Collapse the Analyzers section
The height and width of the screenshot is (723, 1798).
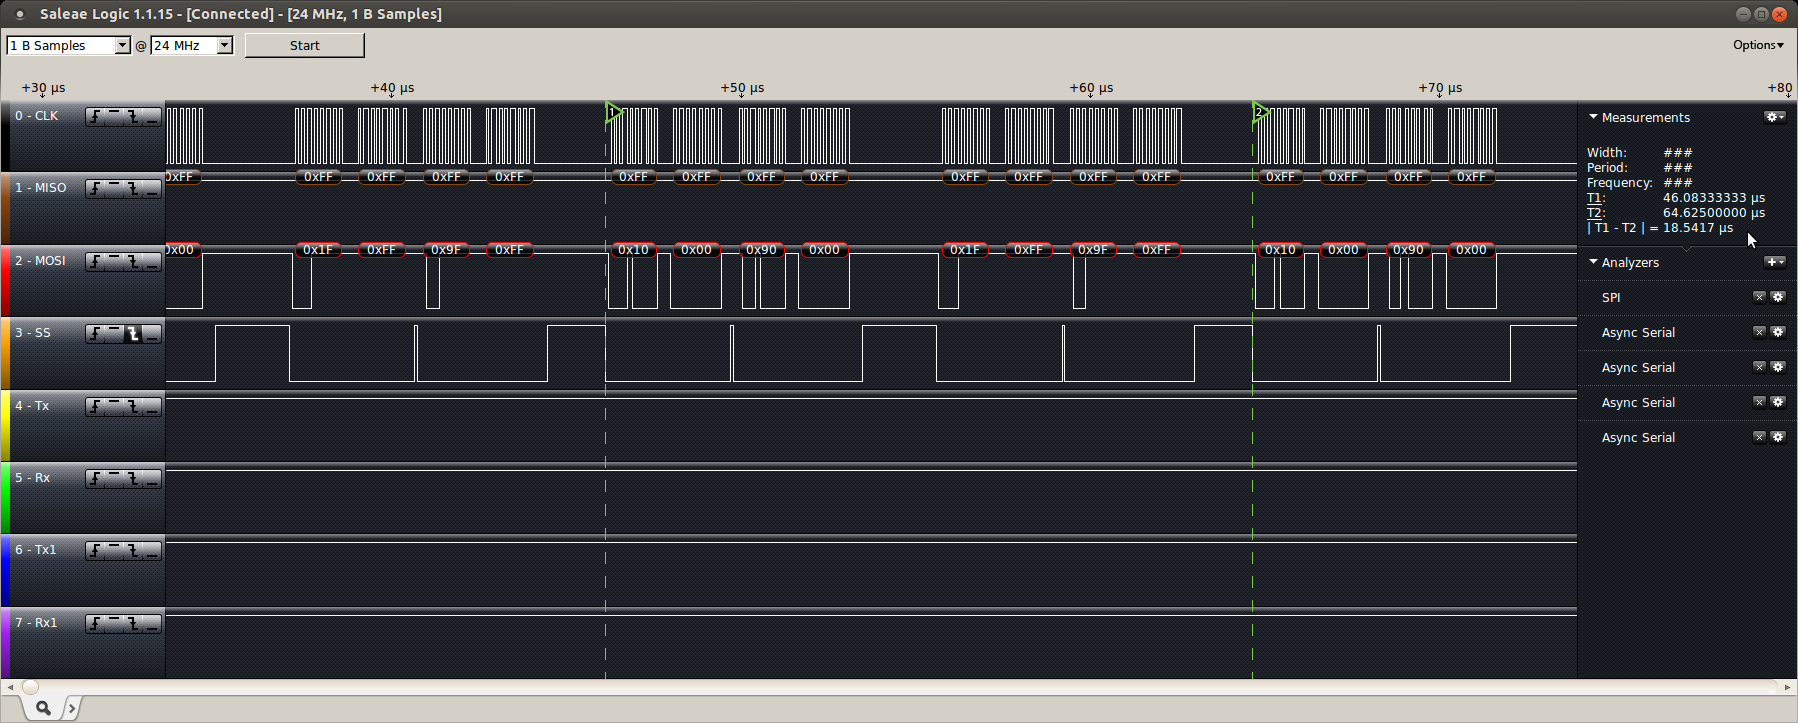[x=1593, y=262]
